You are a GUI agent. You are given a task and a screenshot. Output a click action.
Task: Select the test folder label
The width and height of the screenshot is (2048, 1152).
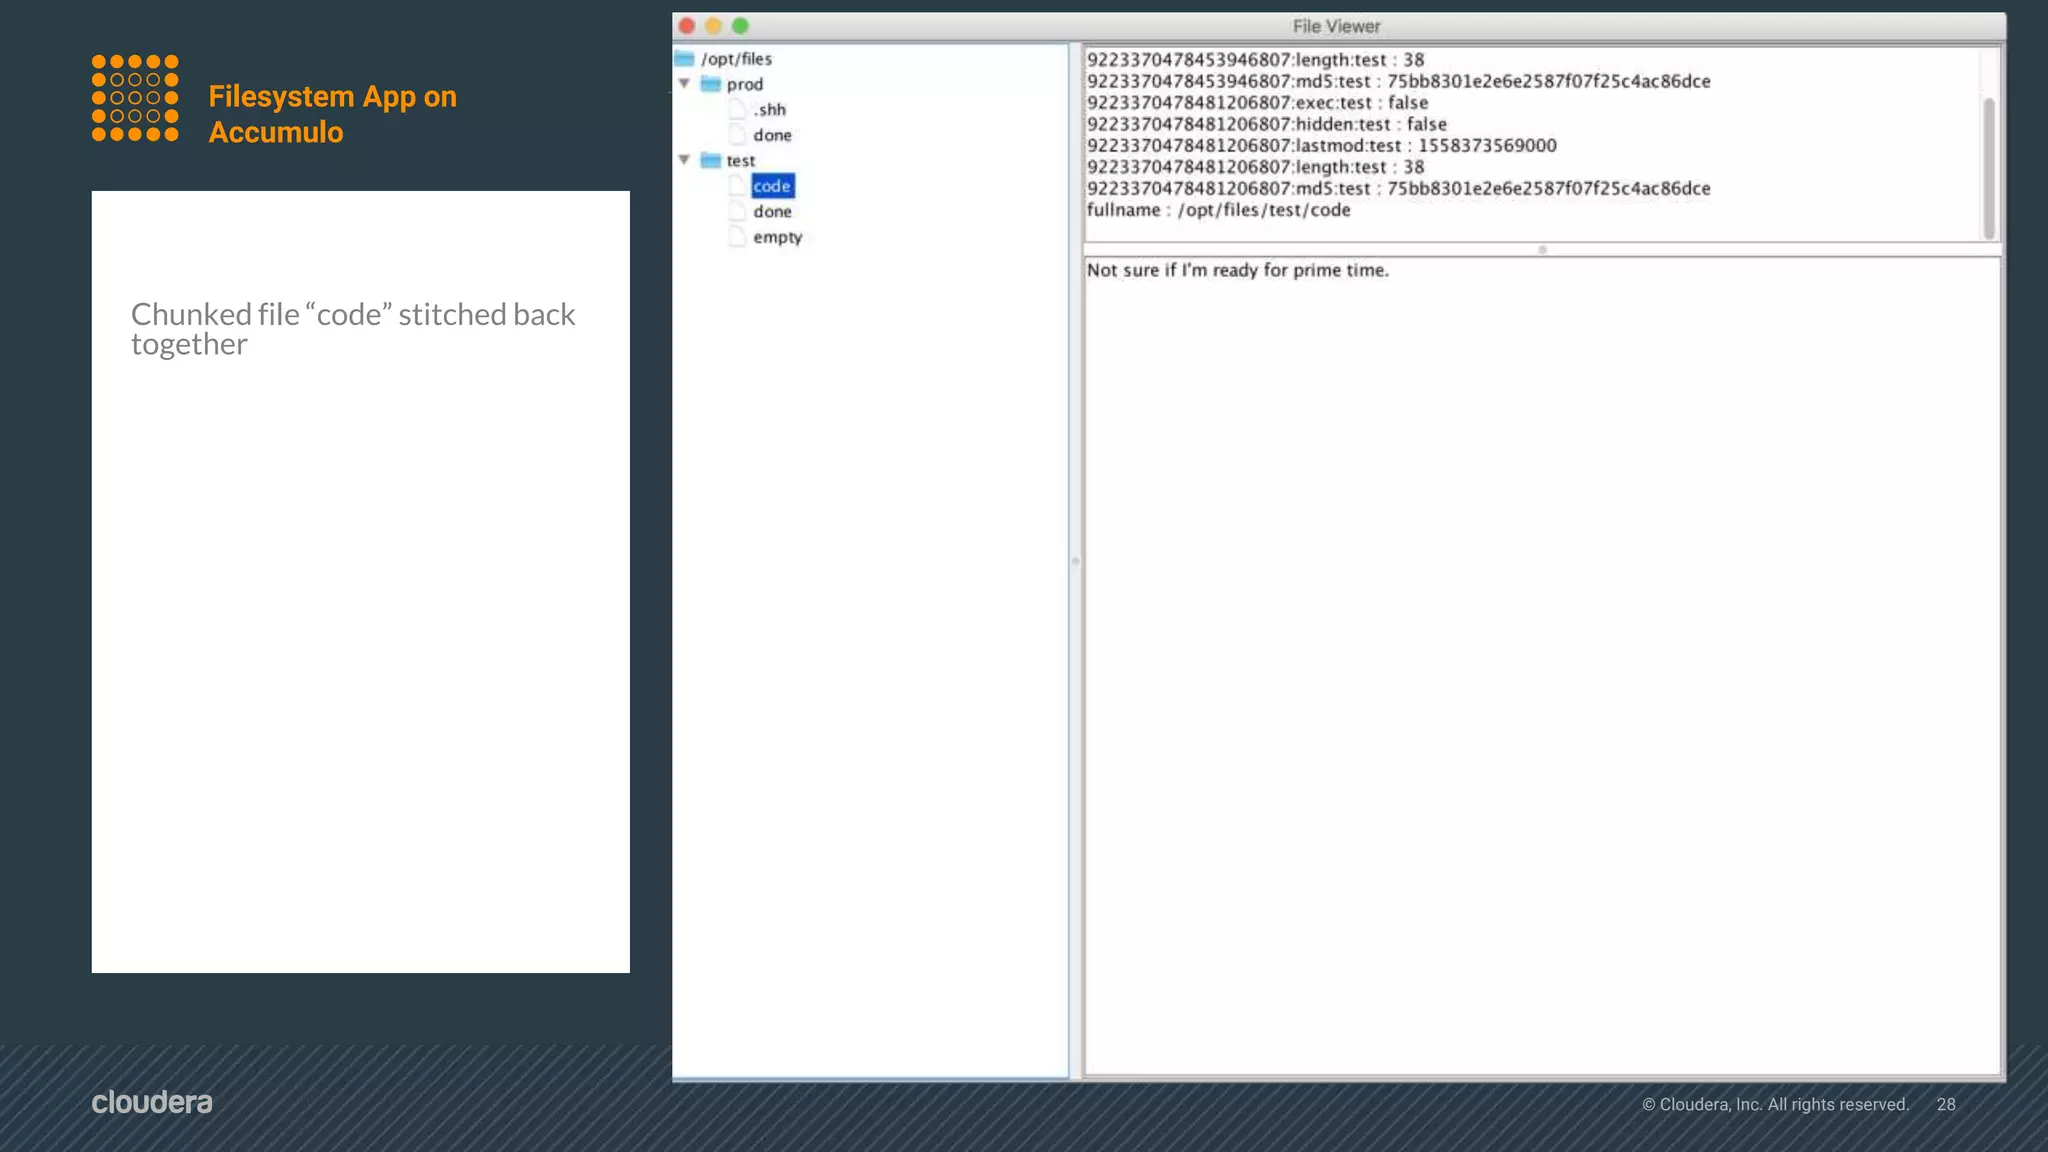point(741,160)
